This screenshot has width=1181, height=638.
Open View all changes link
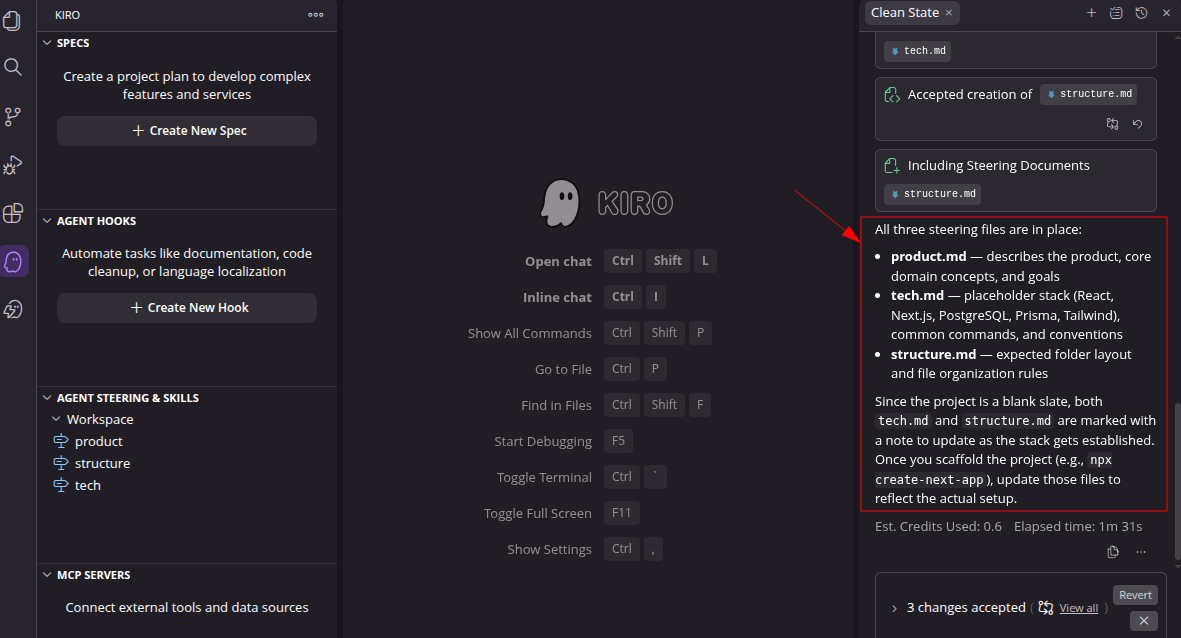click(x=1079, y=608)
